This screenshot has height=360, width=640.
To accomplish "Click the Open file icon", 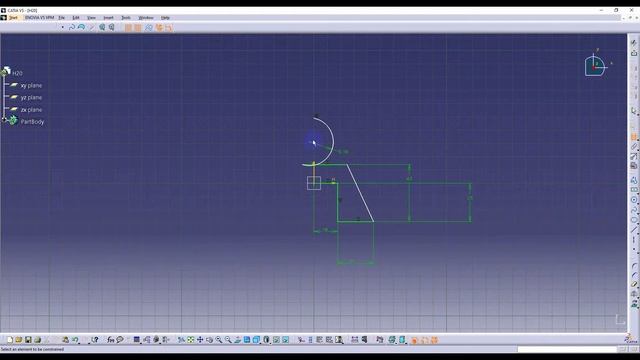I will [x=19, y=340].
